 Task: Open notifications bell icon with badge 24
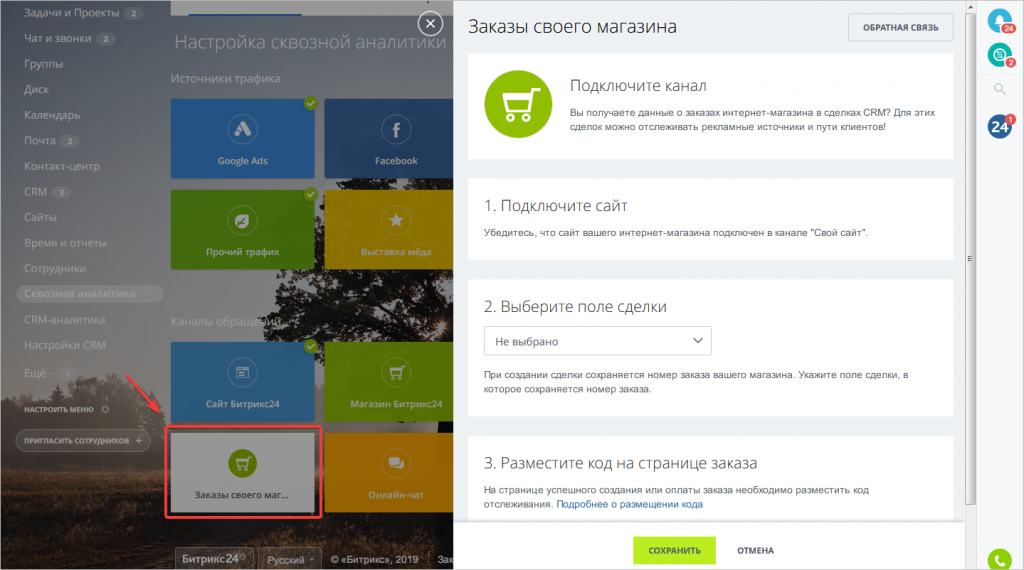pyautogui.click(x=1000, y=21)
